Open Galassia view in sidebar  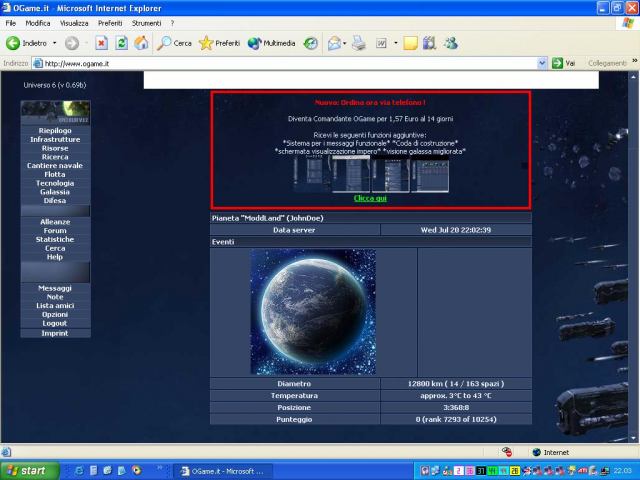pyautogui.click(x=55, y=192)
